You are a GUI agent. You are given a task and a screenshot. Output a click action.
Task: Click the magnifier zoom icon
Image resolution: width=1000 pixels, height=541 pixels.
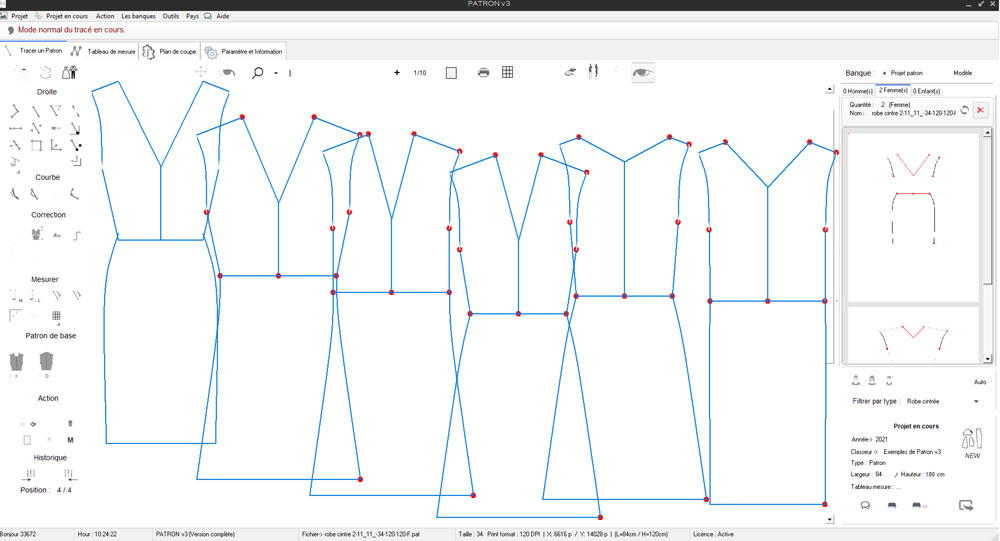click(x=258, y=73)
